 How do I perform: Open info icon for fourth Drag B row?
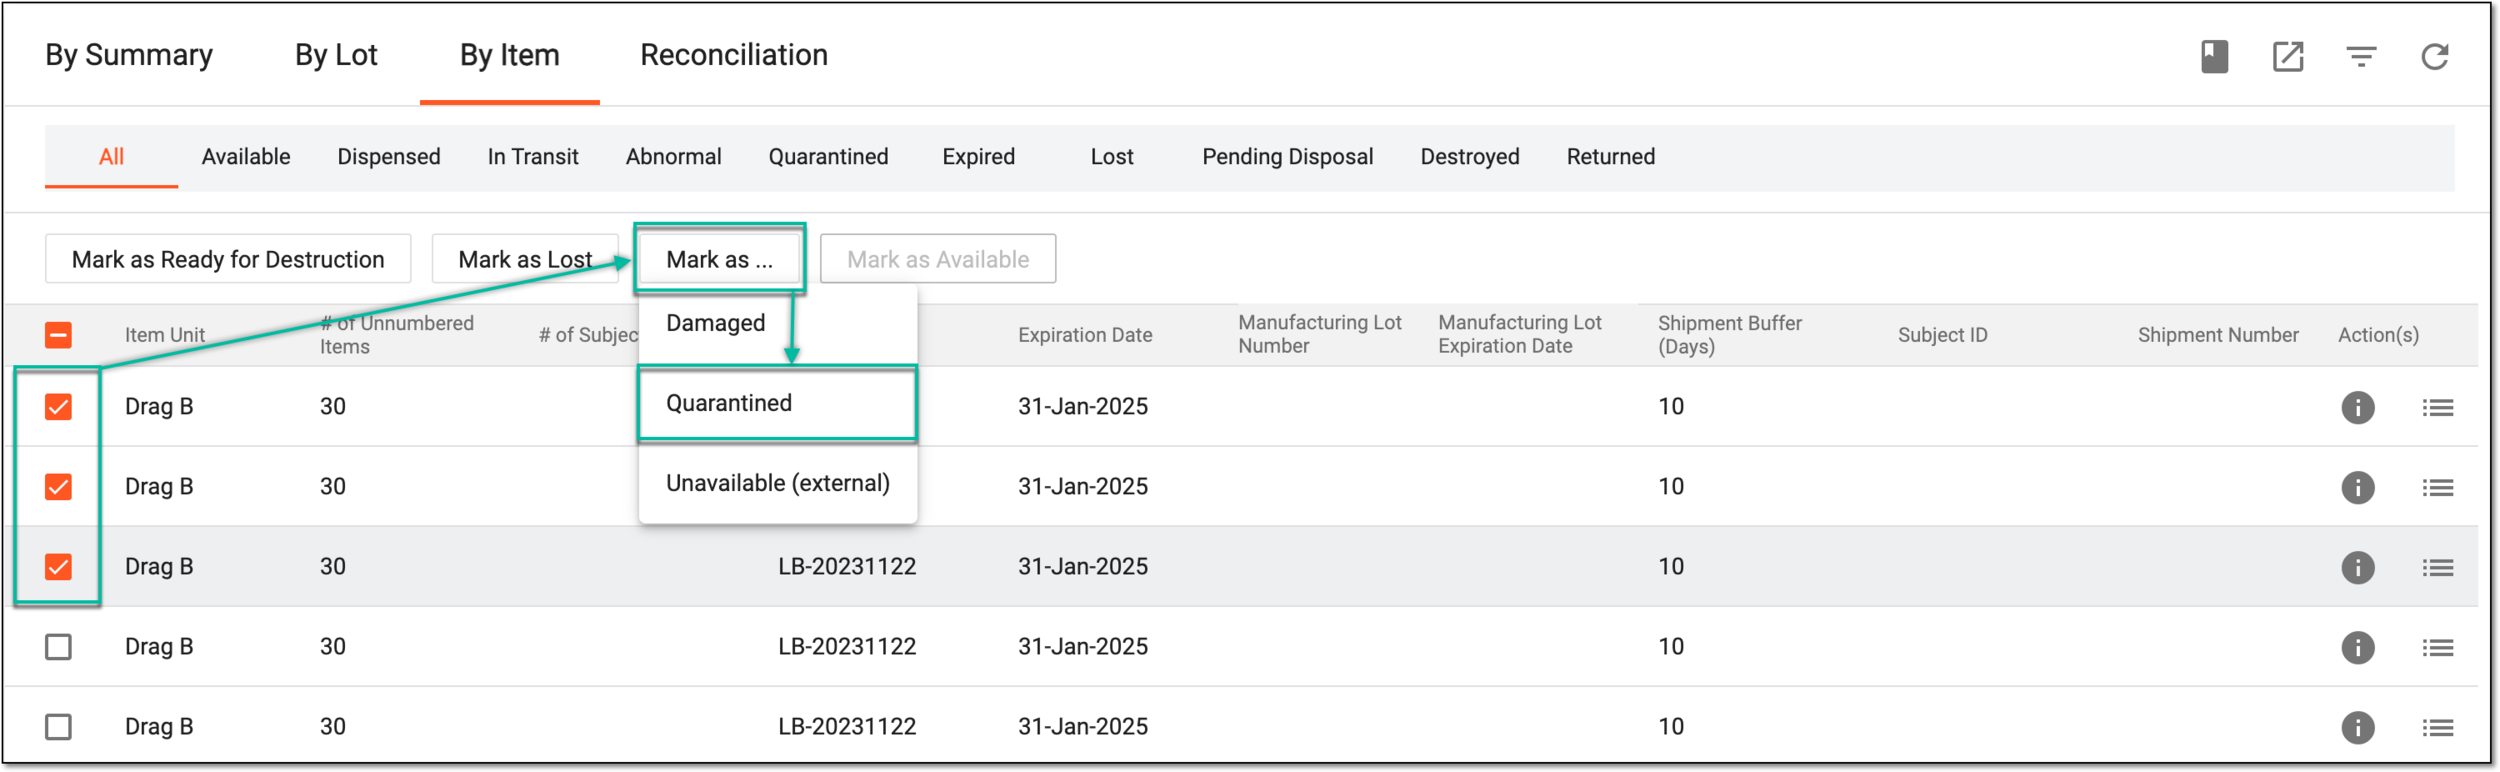pos(2357,647)
